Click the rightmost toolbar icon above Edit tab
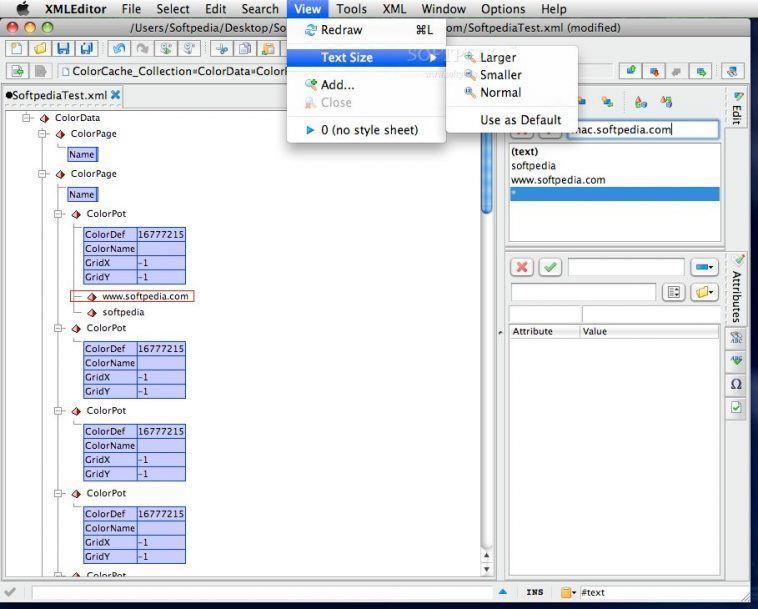This screenshot has height=609, width=758. pyautogui.click(x=732, y=72)
